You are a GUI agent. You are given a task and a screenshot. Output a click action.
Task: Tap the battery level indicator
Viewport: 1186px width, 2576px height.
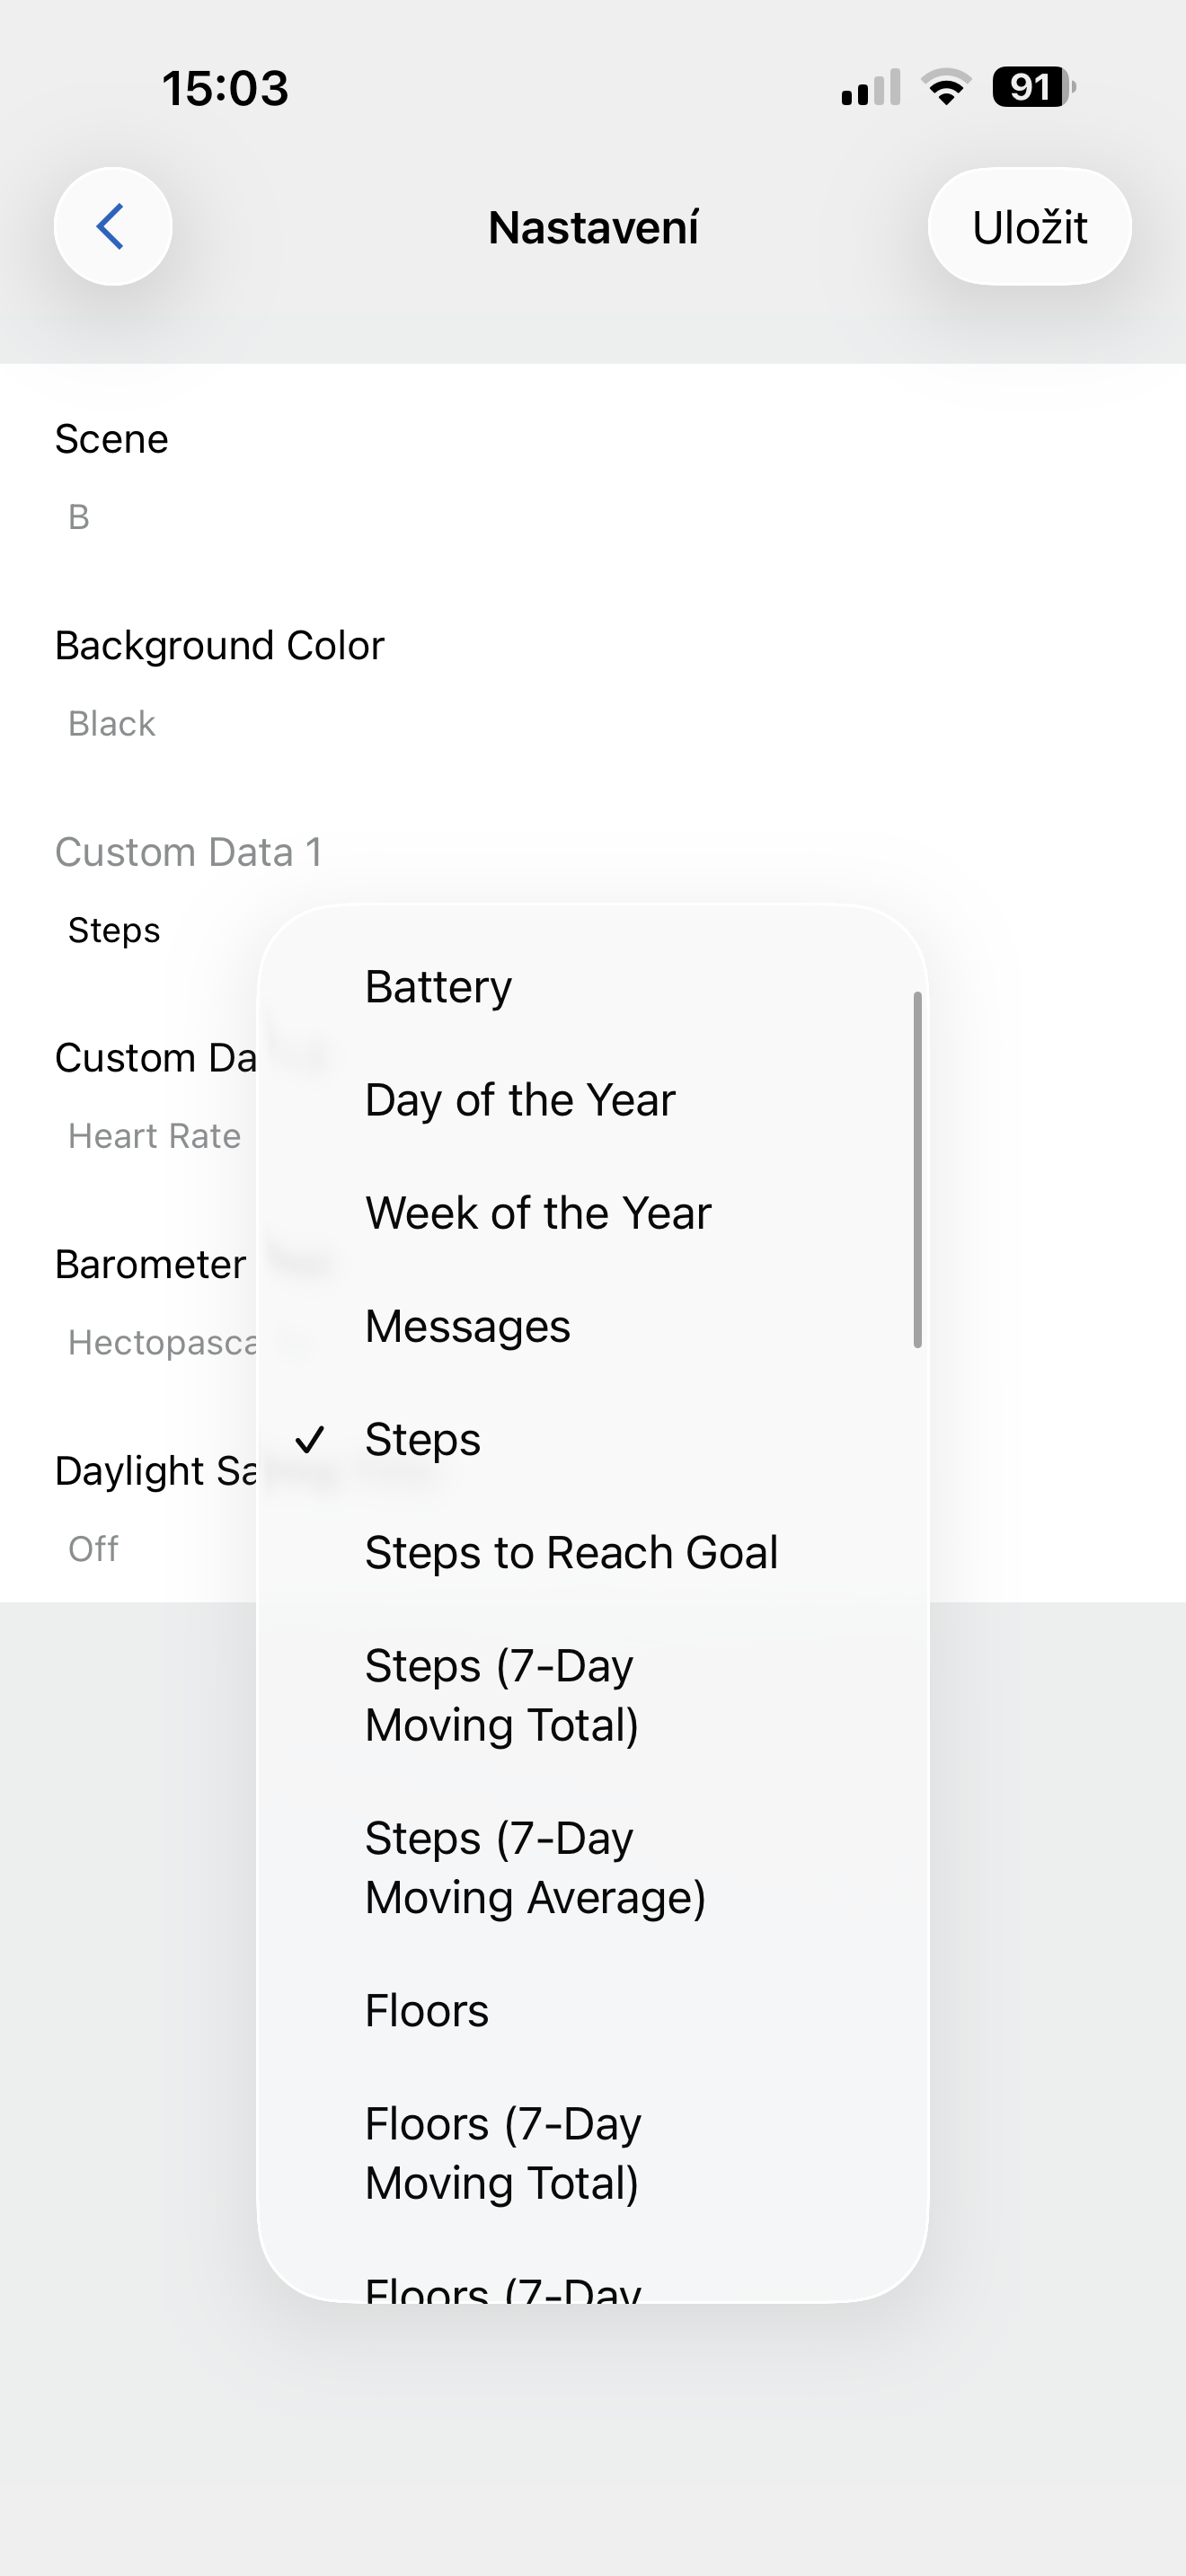[1032, 87]
